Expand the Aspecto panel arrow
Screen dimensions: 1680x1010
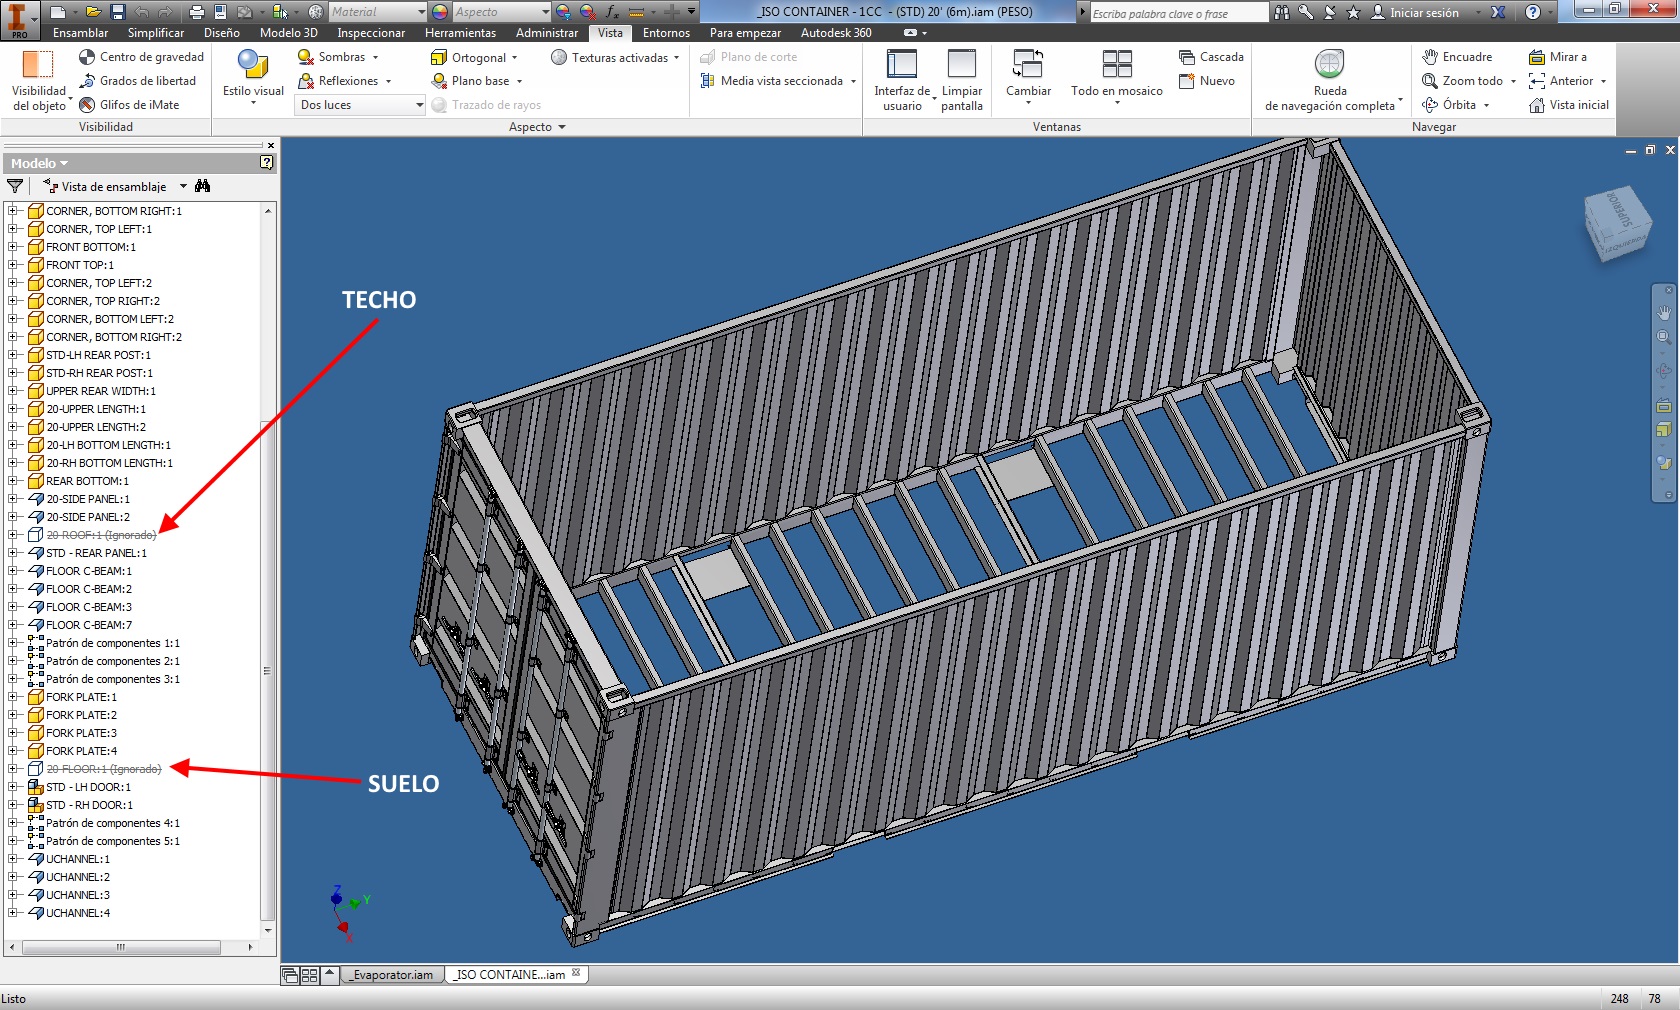pyautogui.click(x=562, y=127)
